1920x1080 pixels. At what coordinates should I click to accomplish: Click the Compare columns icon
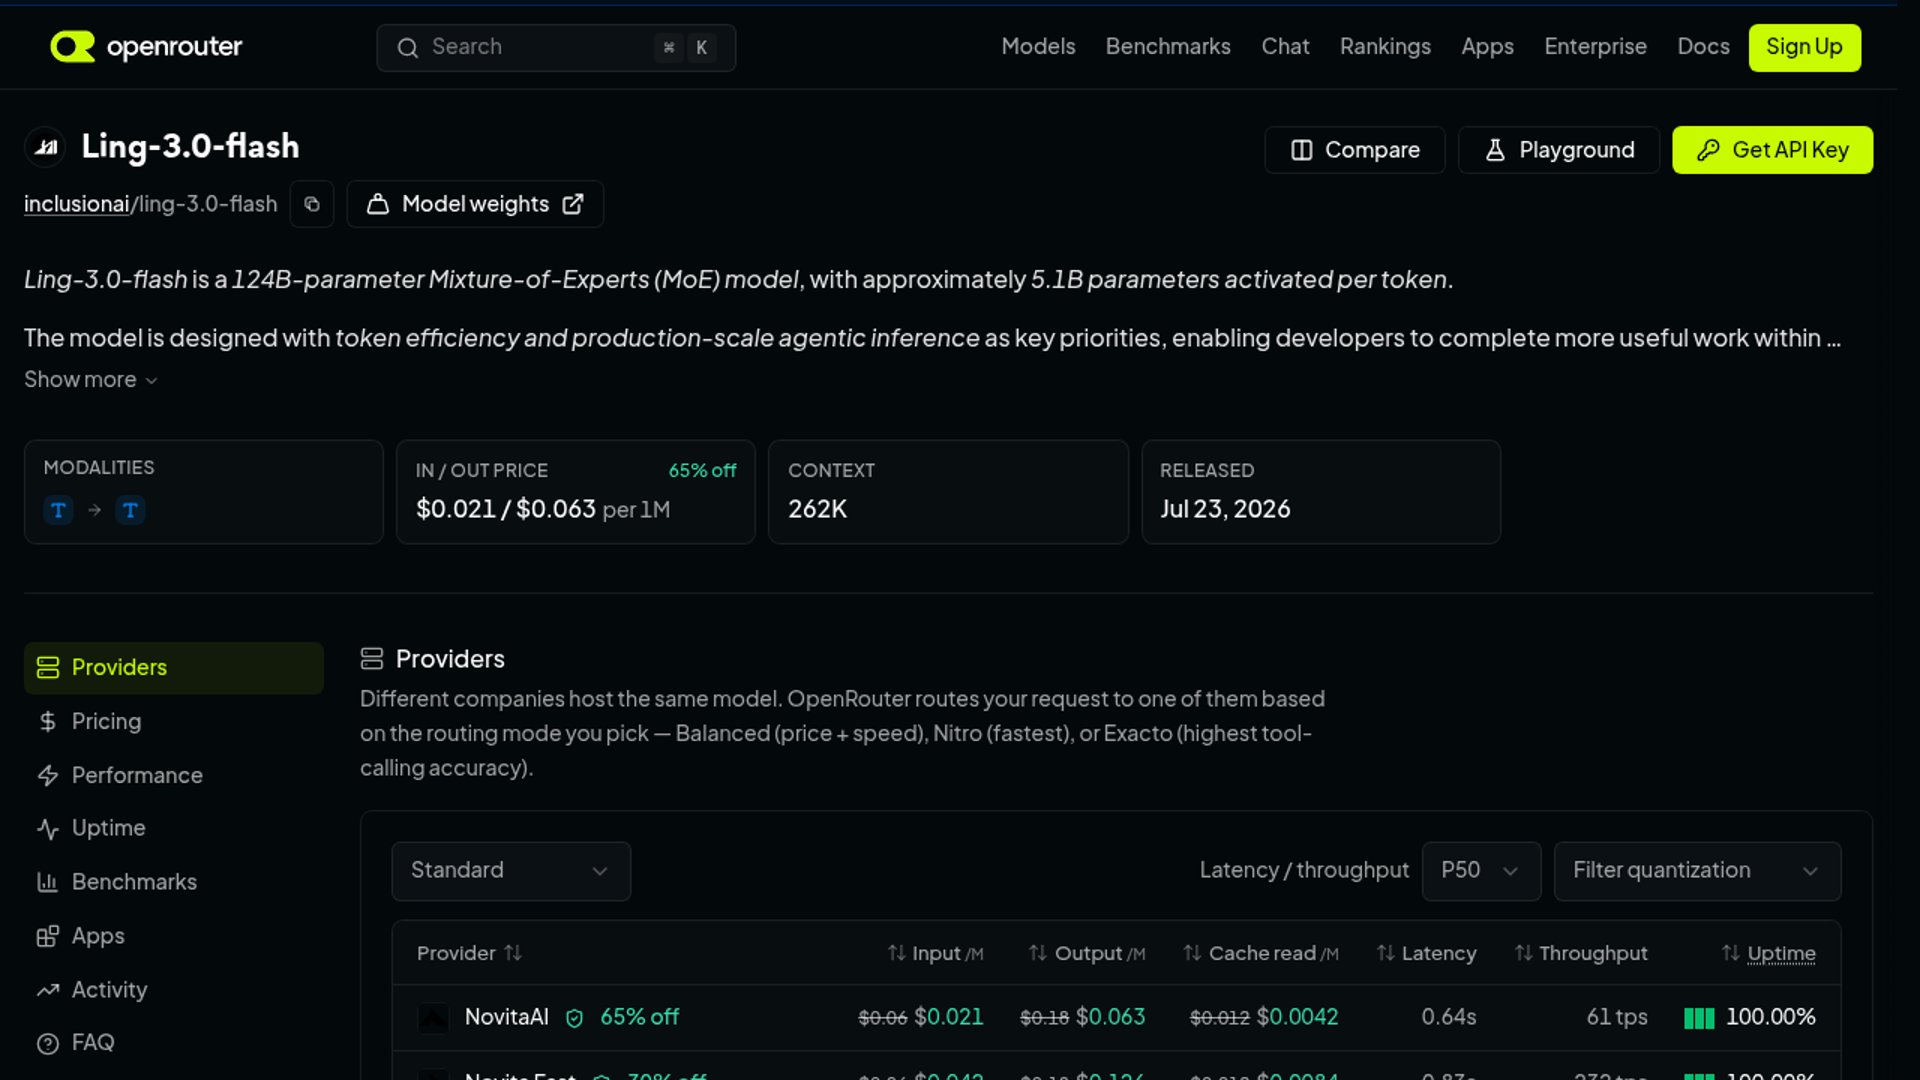click(x=1301, y=150)
